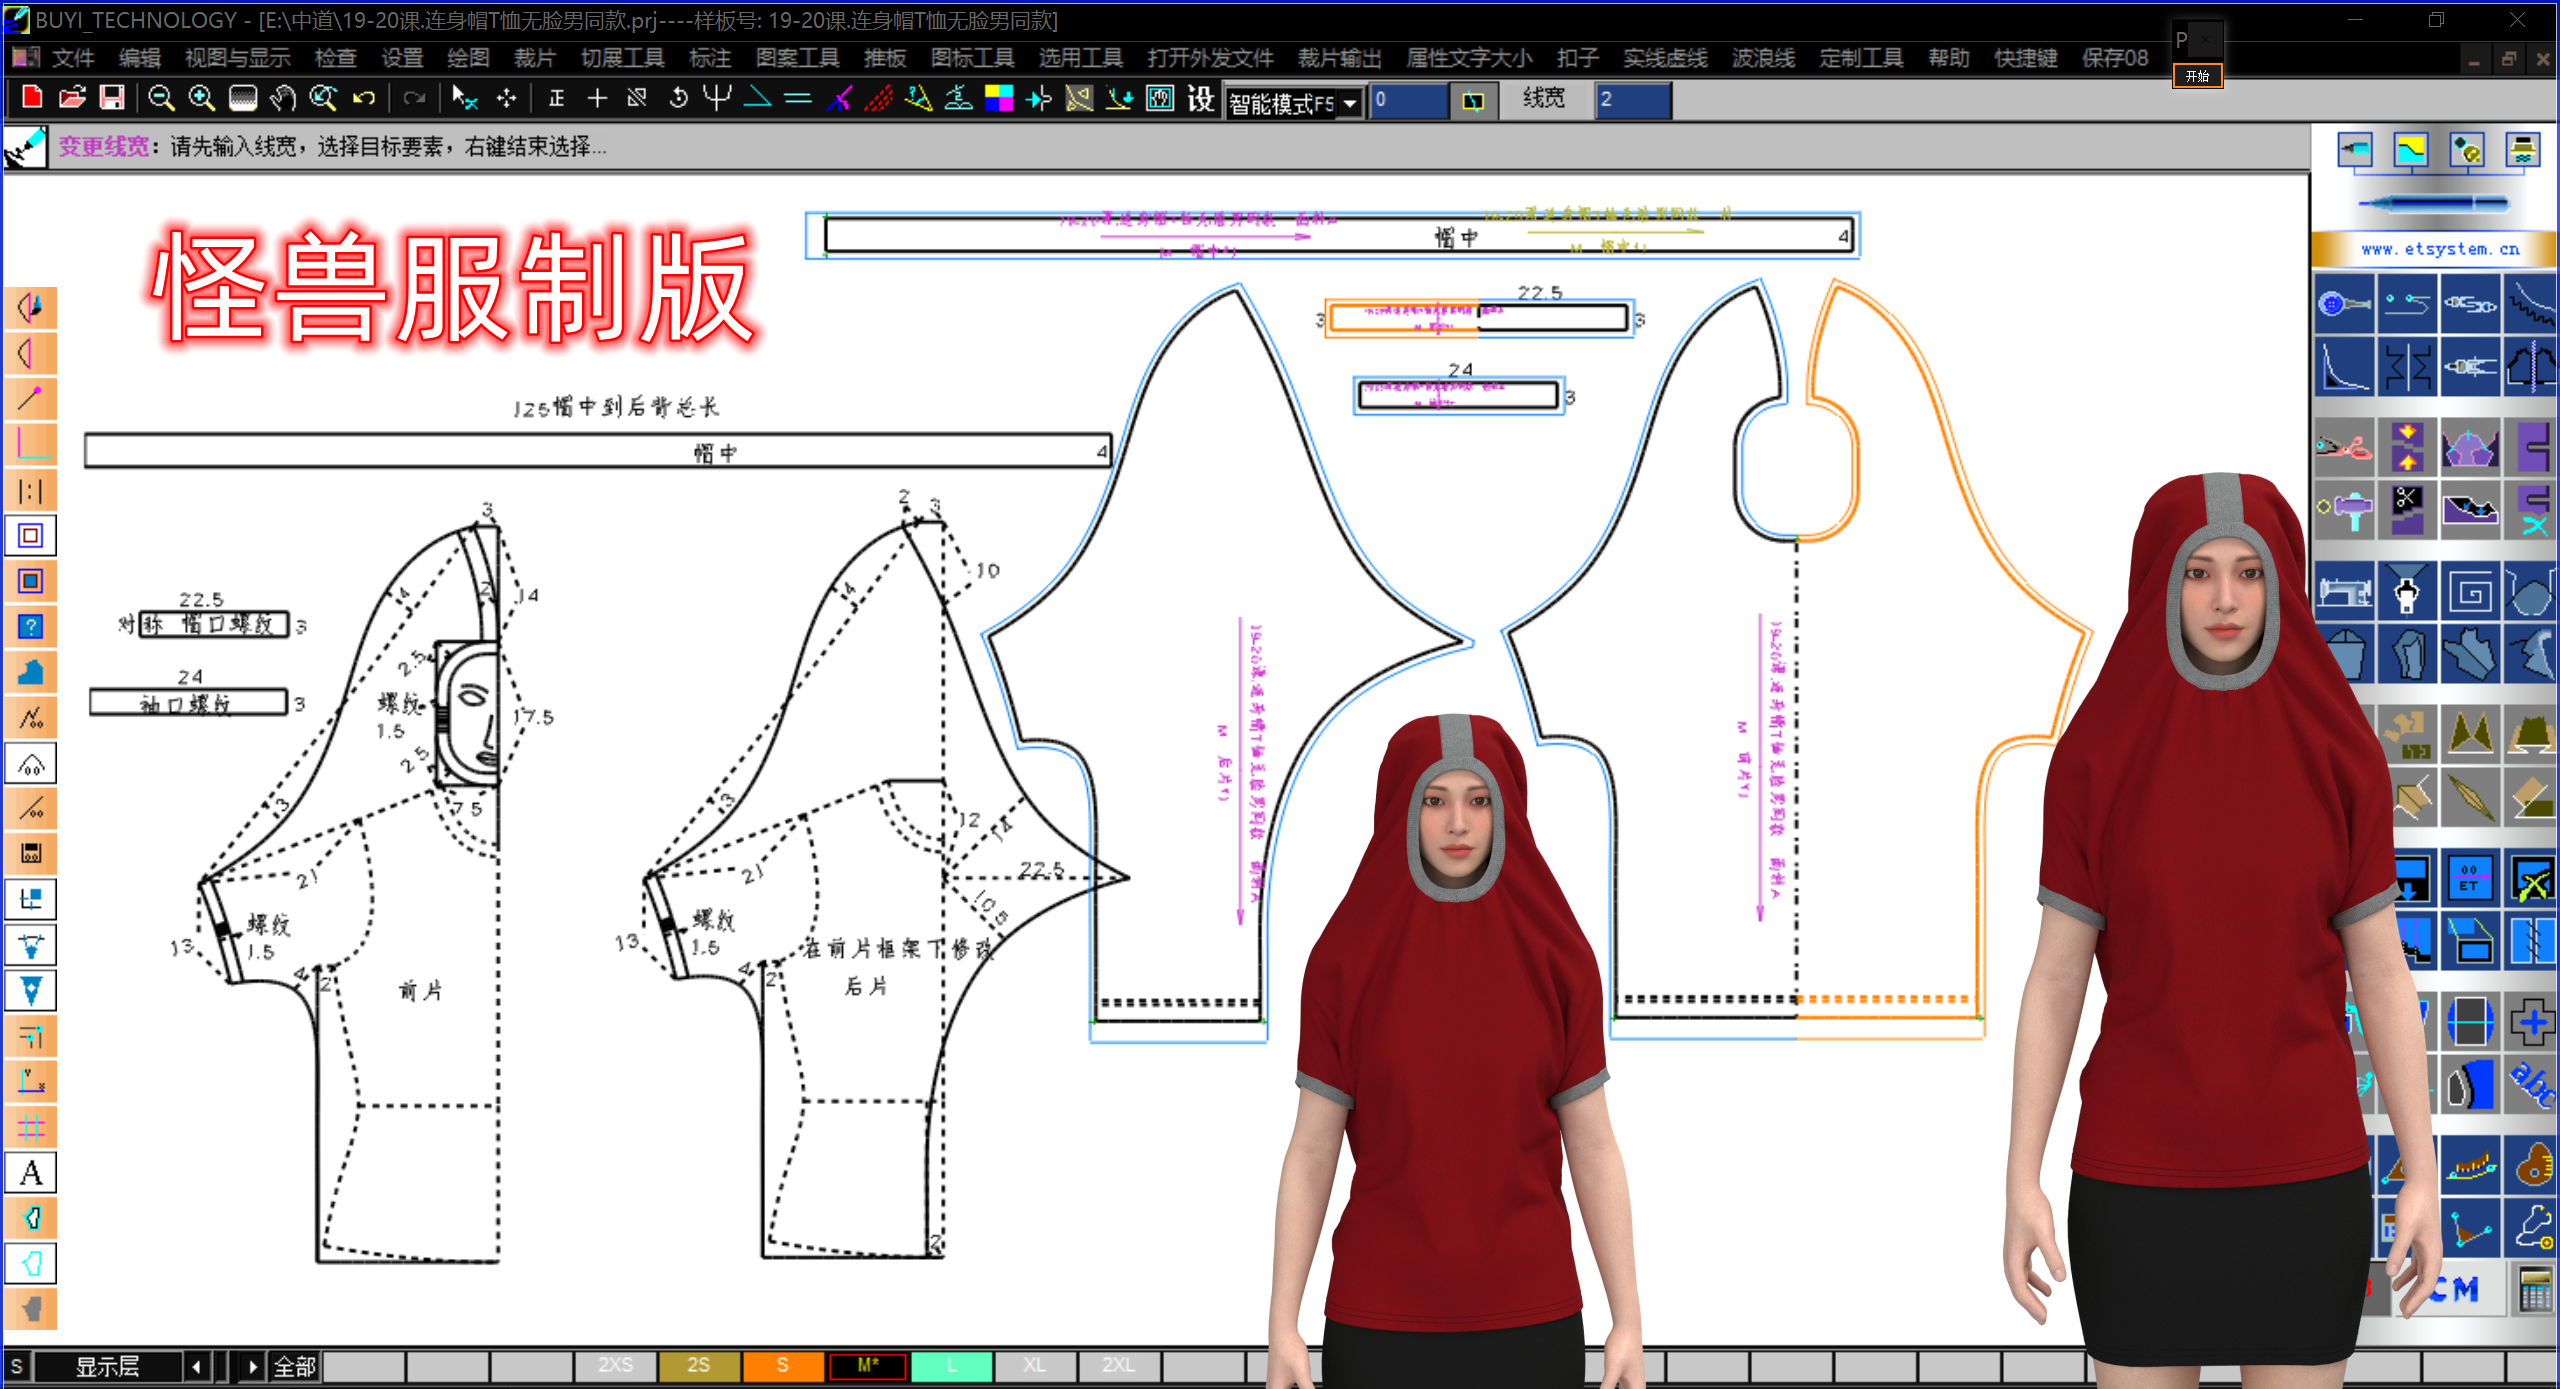Open the 文件 menu
2560x1389 pixels.
click(x=72, y=58)
